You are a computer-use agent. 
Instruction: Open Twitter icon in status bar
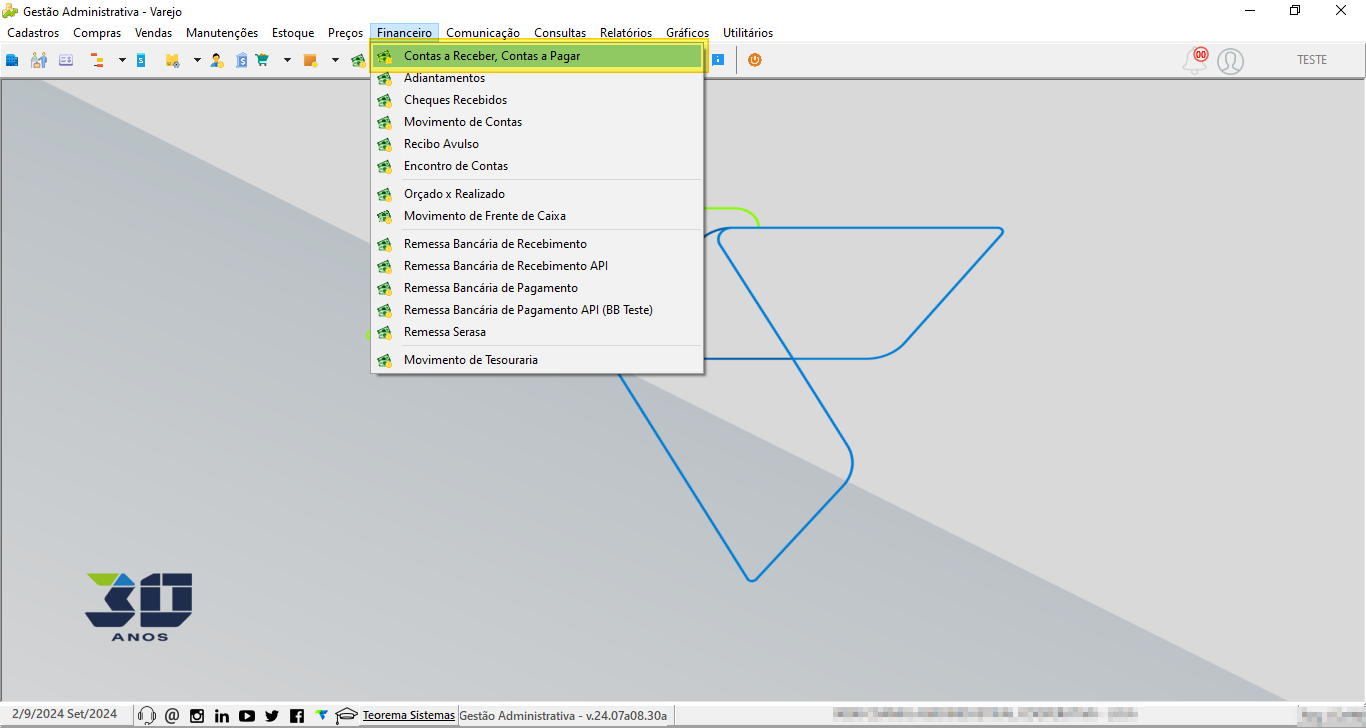tap(272, 715)
